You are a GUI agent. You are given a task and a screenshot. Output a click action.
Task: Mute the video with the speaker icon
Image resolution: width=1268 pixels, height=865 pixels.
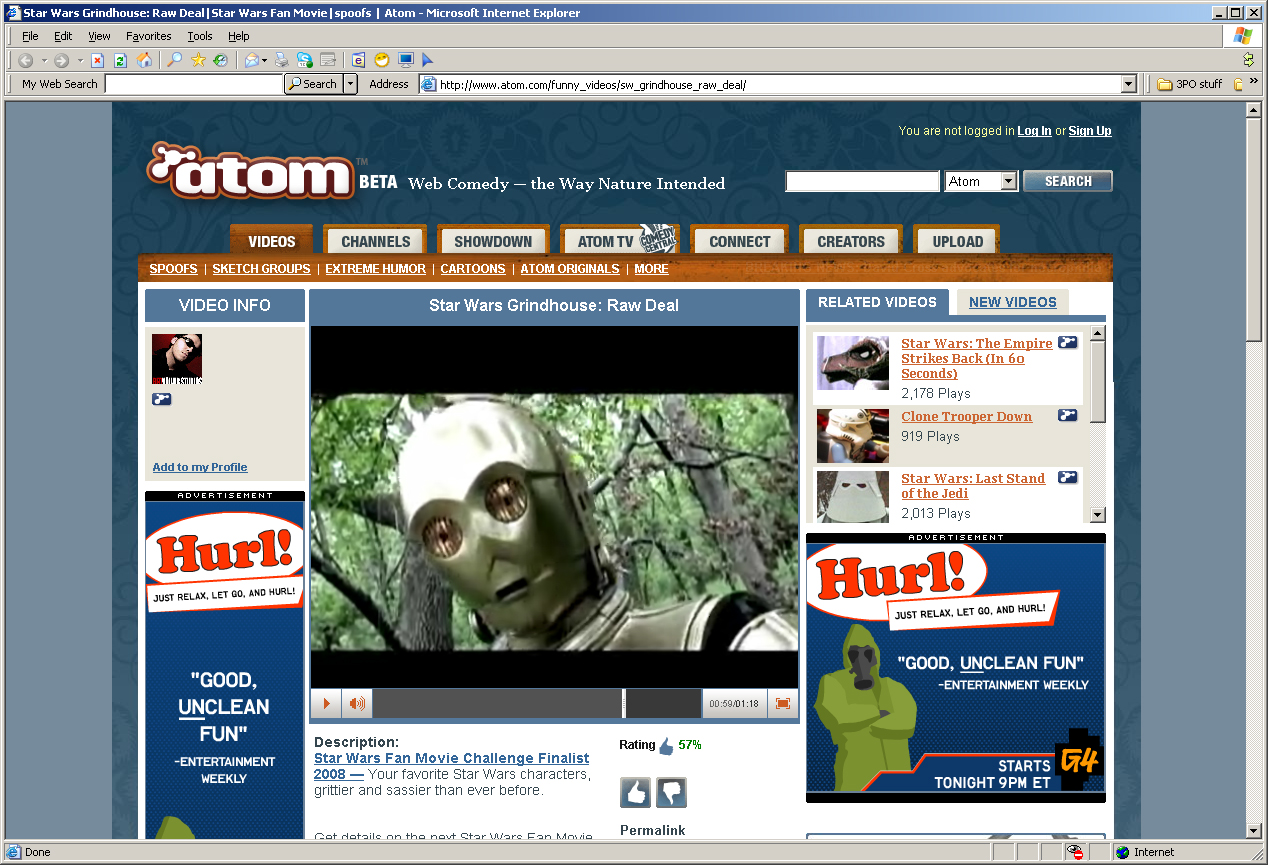click(x=356, y=704)
